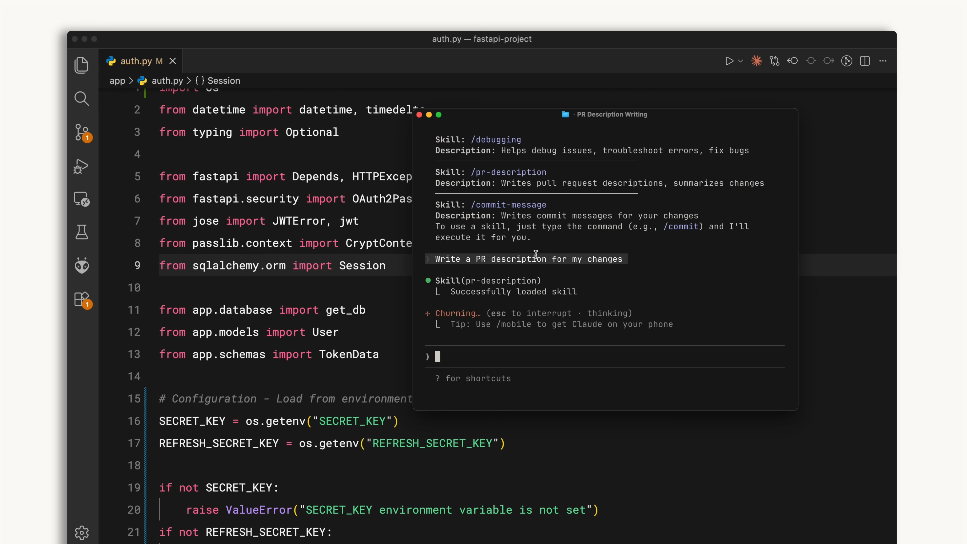
Task: Click the PR Description Writing folder icon
Action: 566,115
